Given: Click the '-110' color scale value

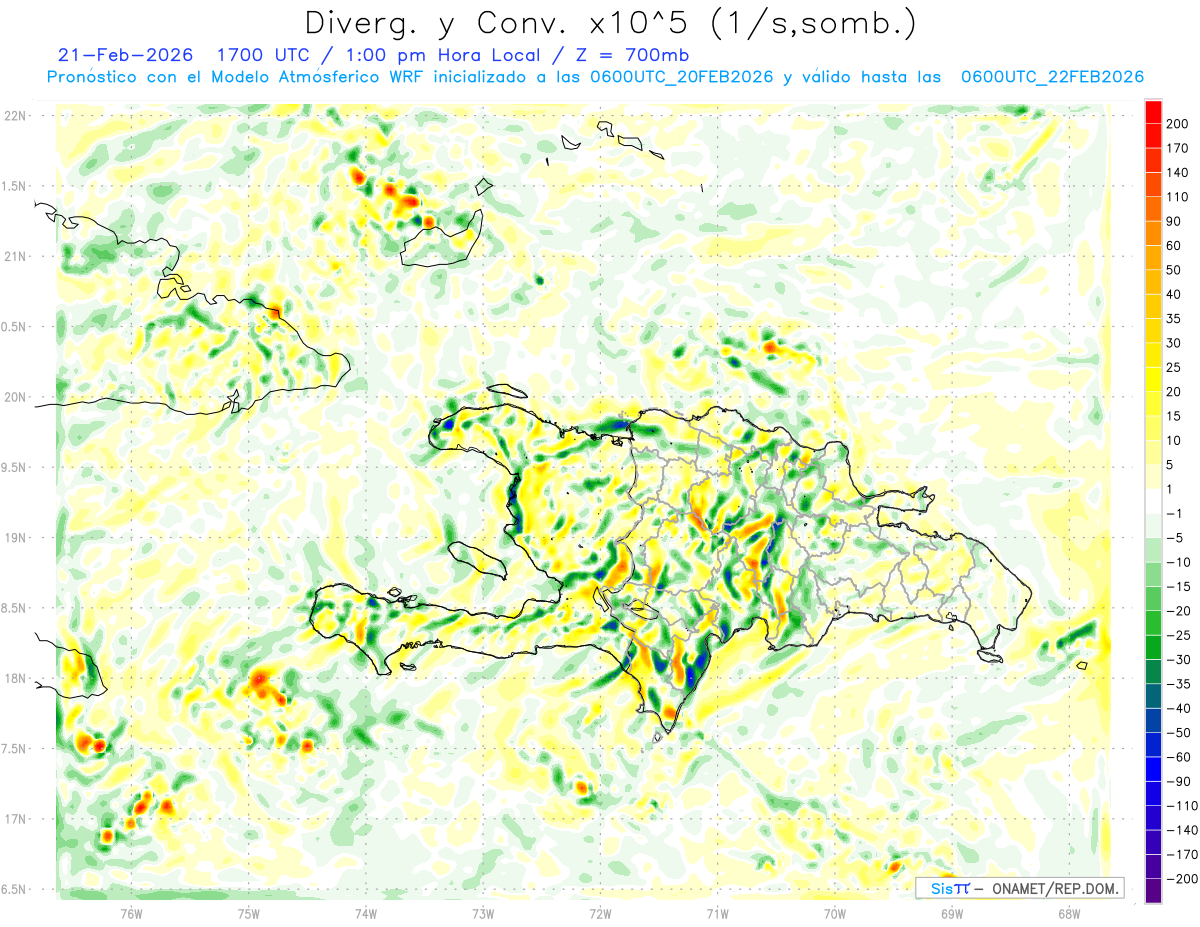Looking at the screenshot, I should [x=1183, y=806].
